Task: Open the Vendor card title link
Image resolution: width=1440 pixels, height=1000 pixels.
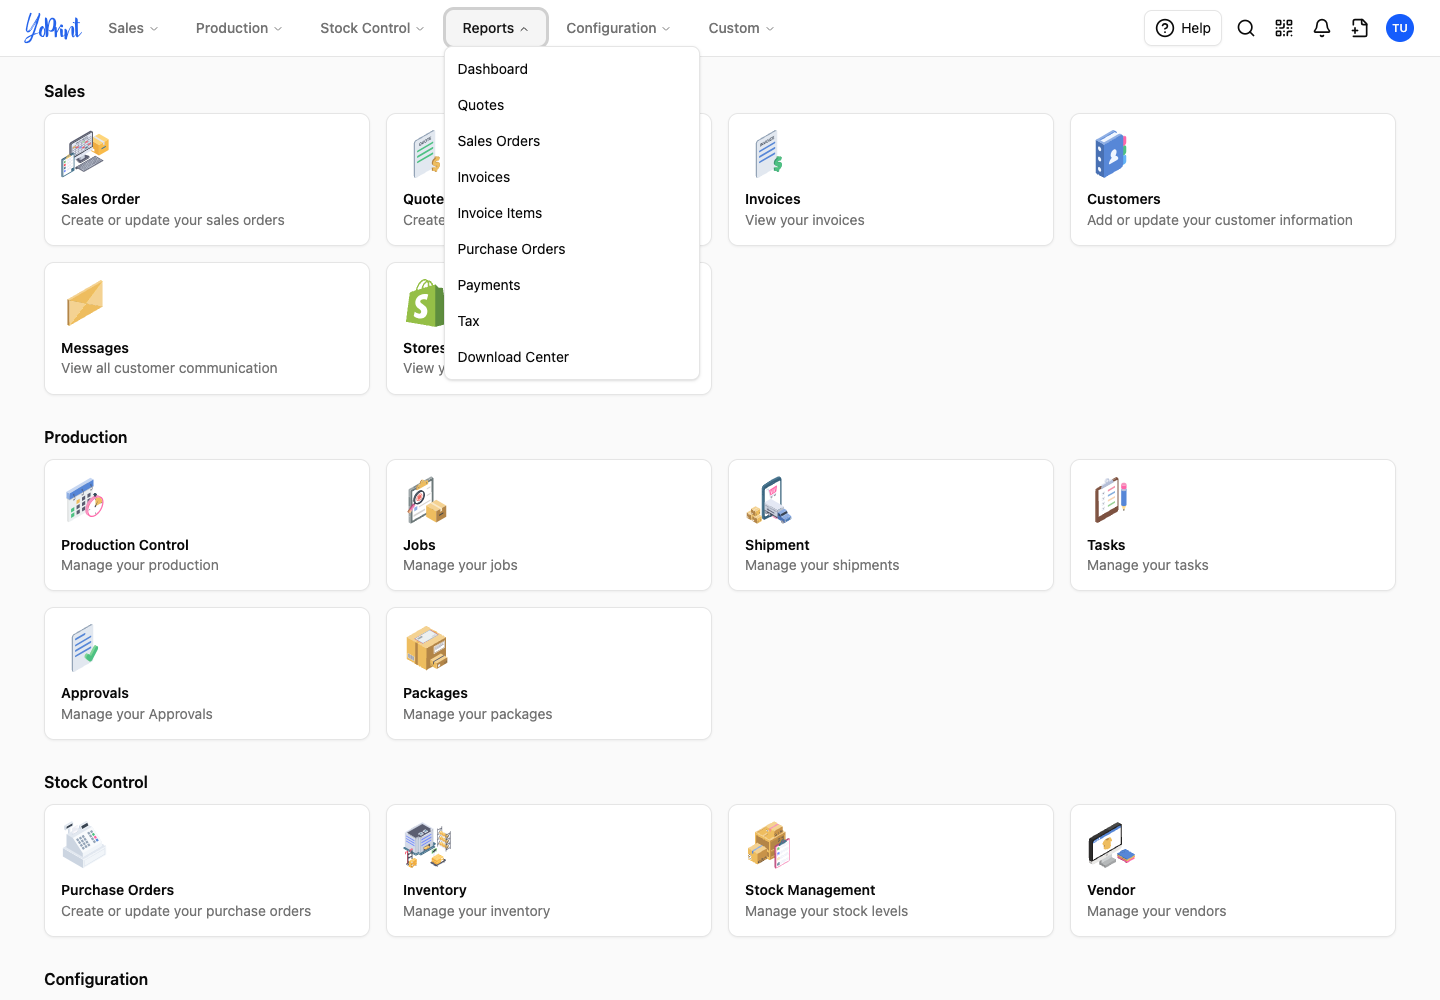Action: click(1111, 890)
